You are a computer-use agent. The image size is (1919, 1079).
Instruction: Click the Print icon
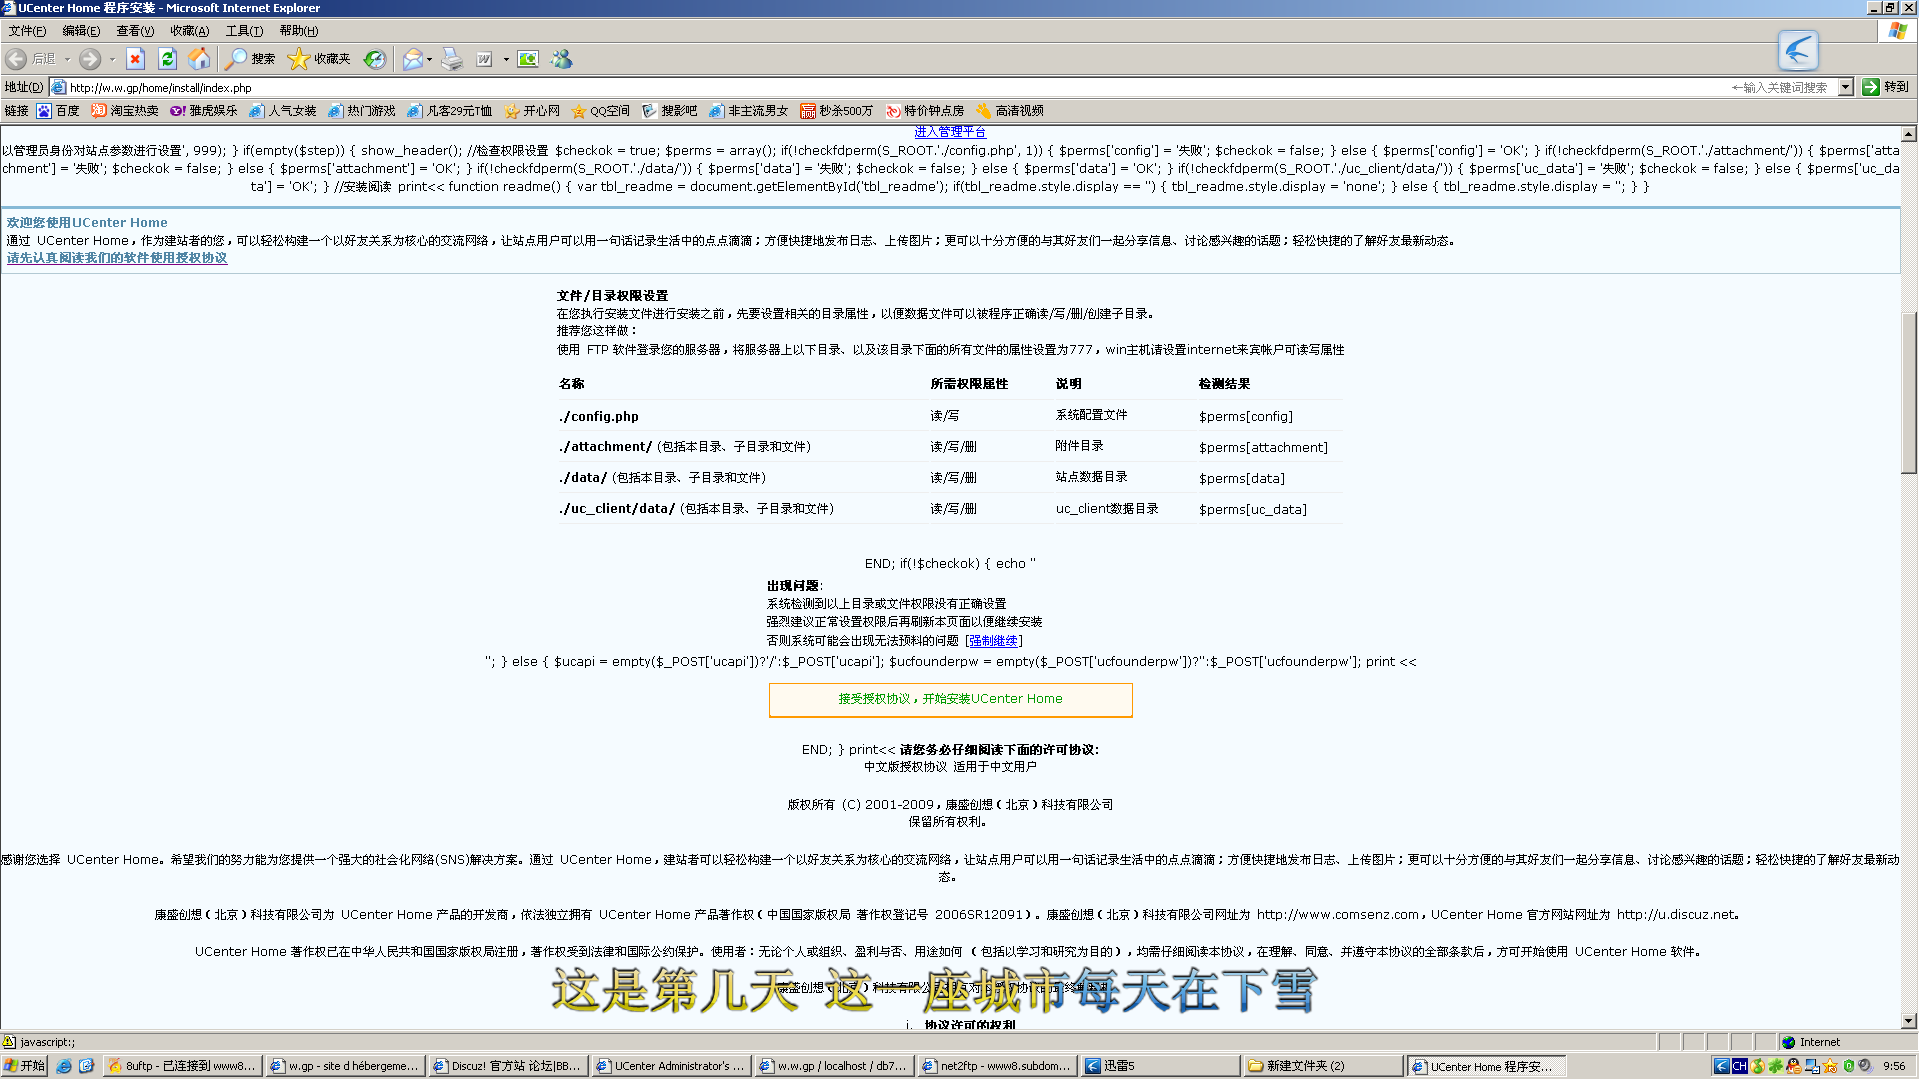point(452,59)
